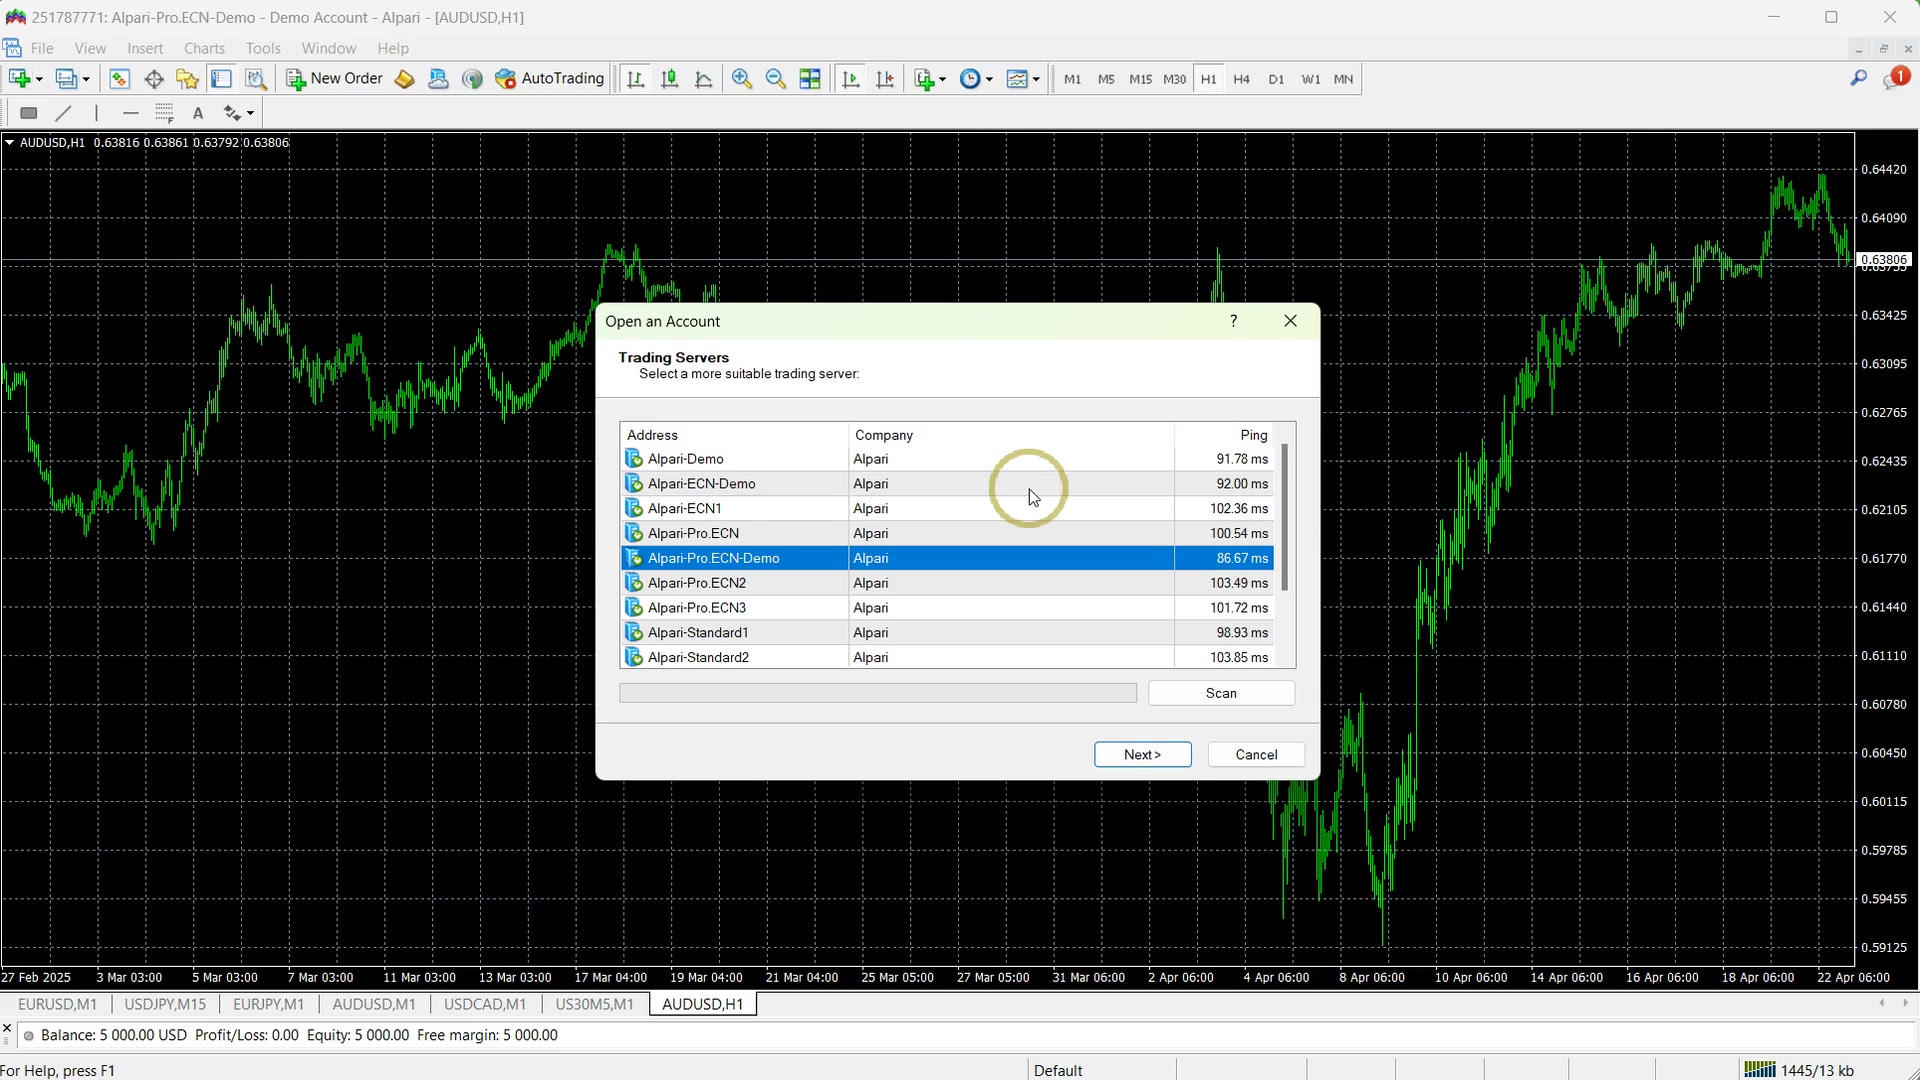
Task: Open the Templates dropdown
Action: pyautogui.click(x=1023, y=79)
